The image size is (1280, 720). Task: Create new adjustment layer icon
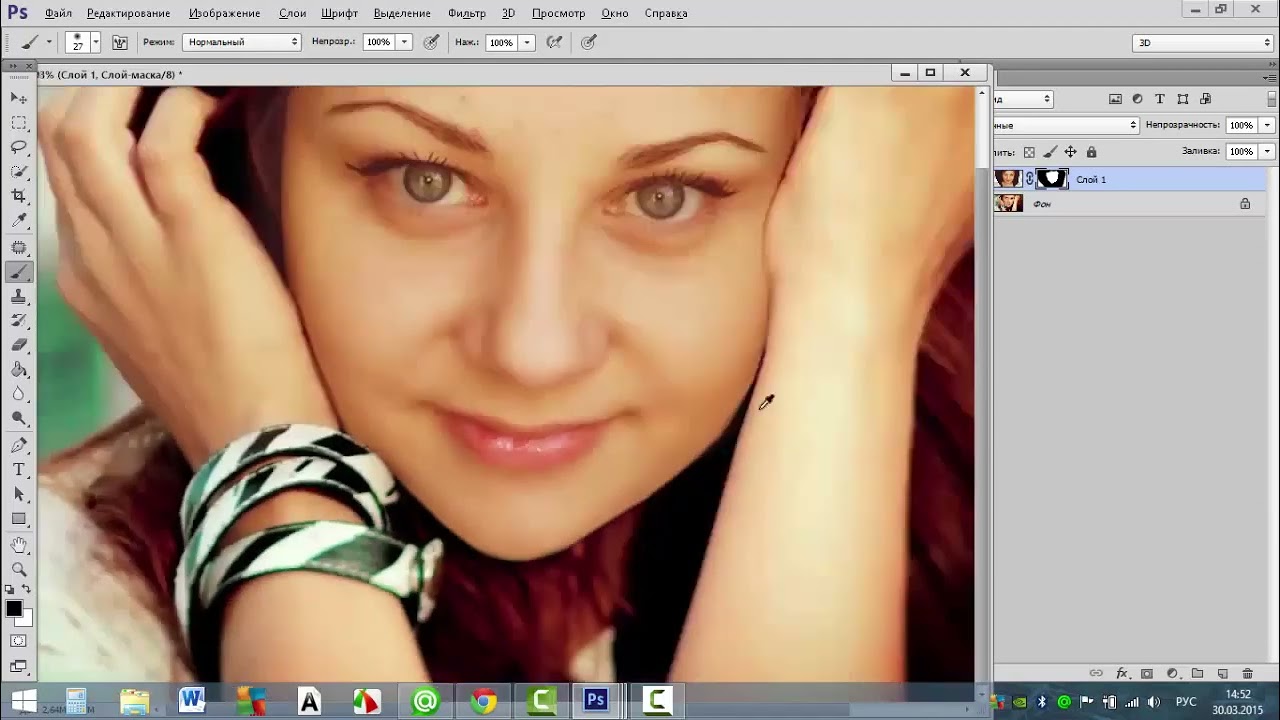coord(1172,674)
